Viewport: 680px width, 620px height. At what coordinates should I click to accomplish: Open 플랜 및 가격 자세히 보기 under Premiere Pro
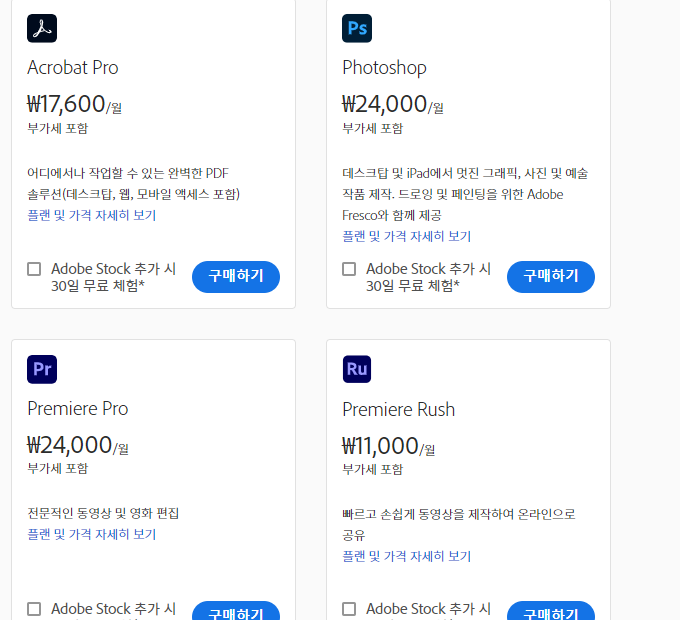tap(92, 534)
